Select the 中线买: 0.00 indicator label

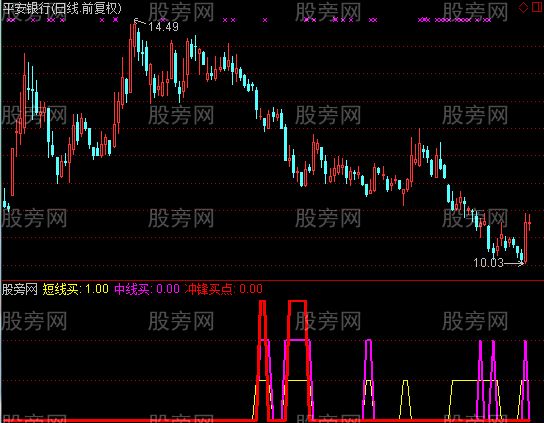pos(147,289)
